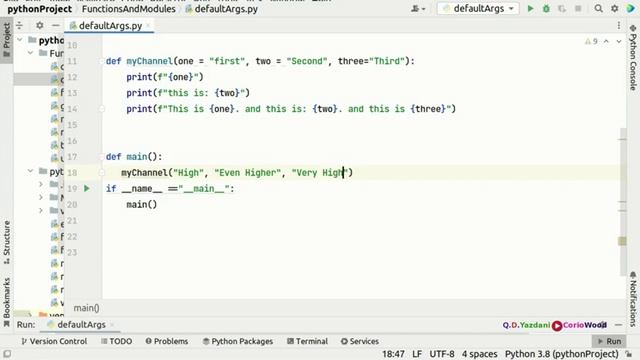Run the defaultArgs configuration with green play
The image size is (640, 360).
(530, 9)
